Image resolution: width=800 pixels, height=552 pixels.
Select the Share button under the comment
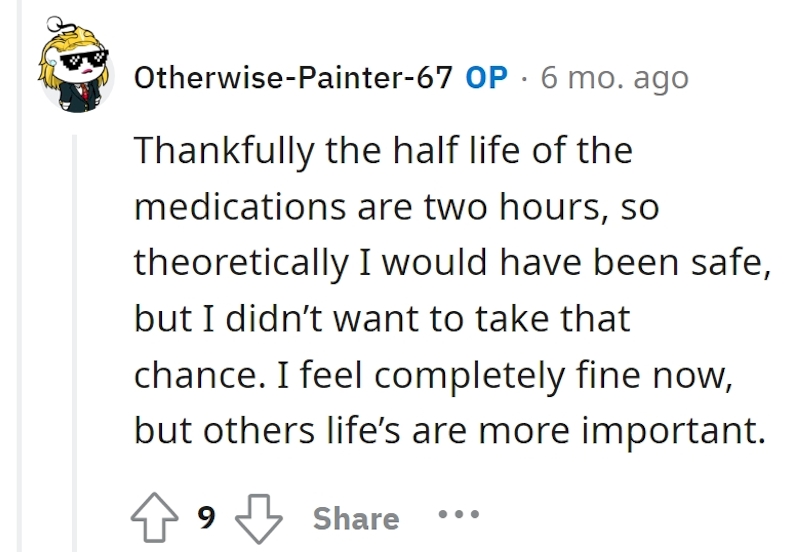(x=356, y=519)
